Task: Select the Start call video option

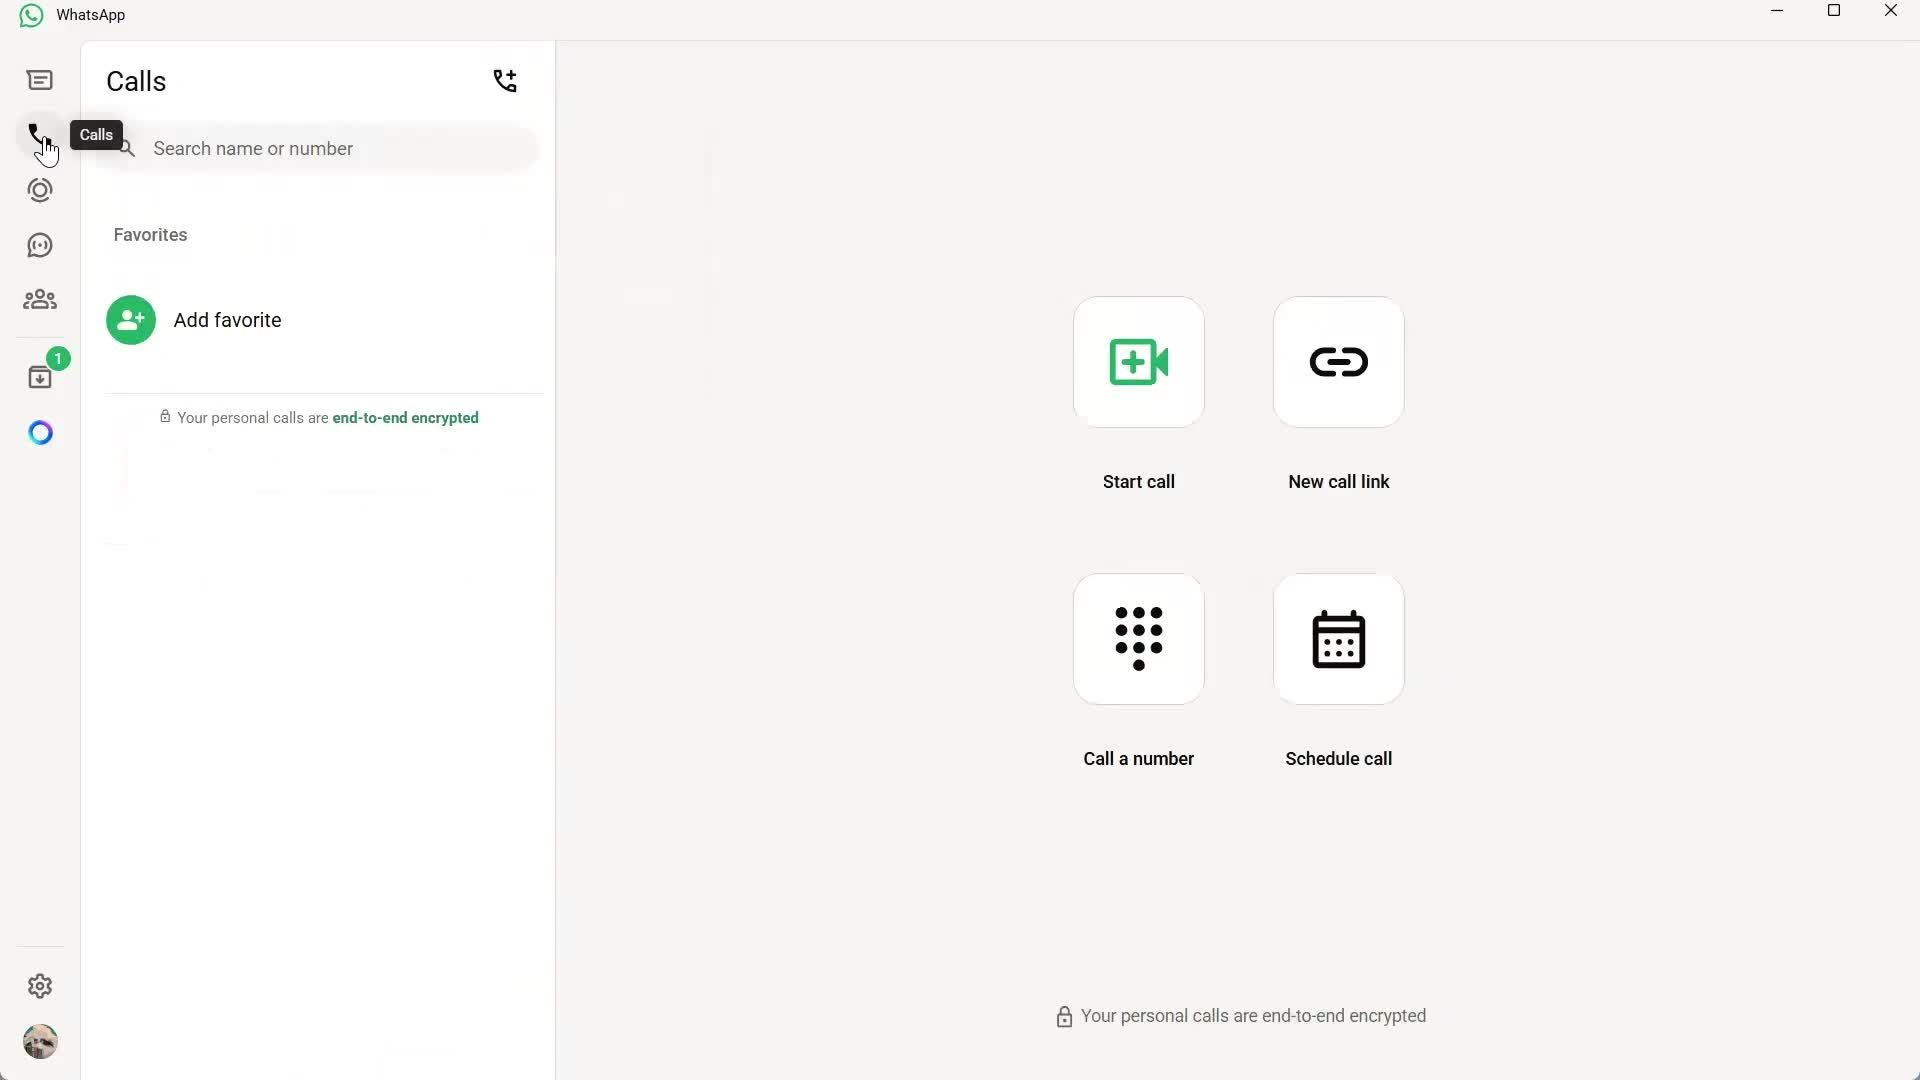Action: pos(1138,362)
